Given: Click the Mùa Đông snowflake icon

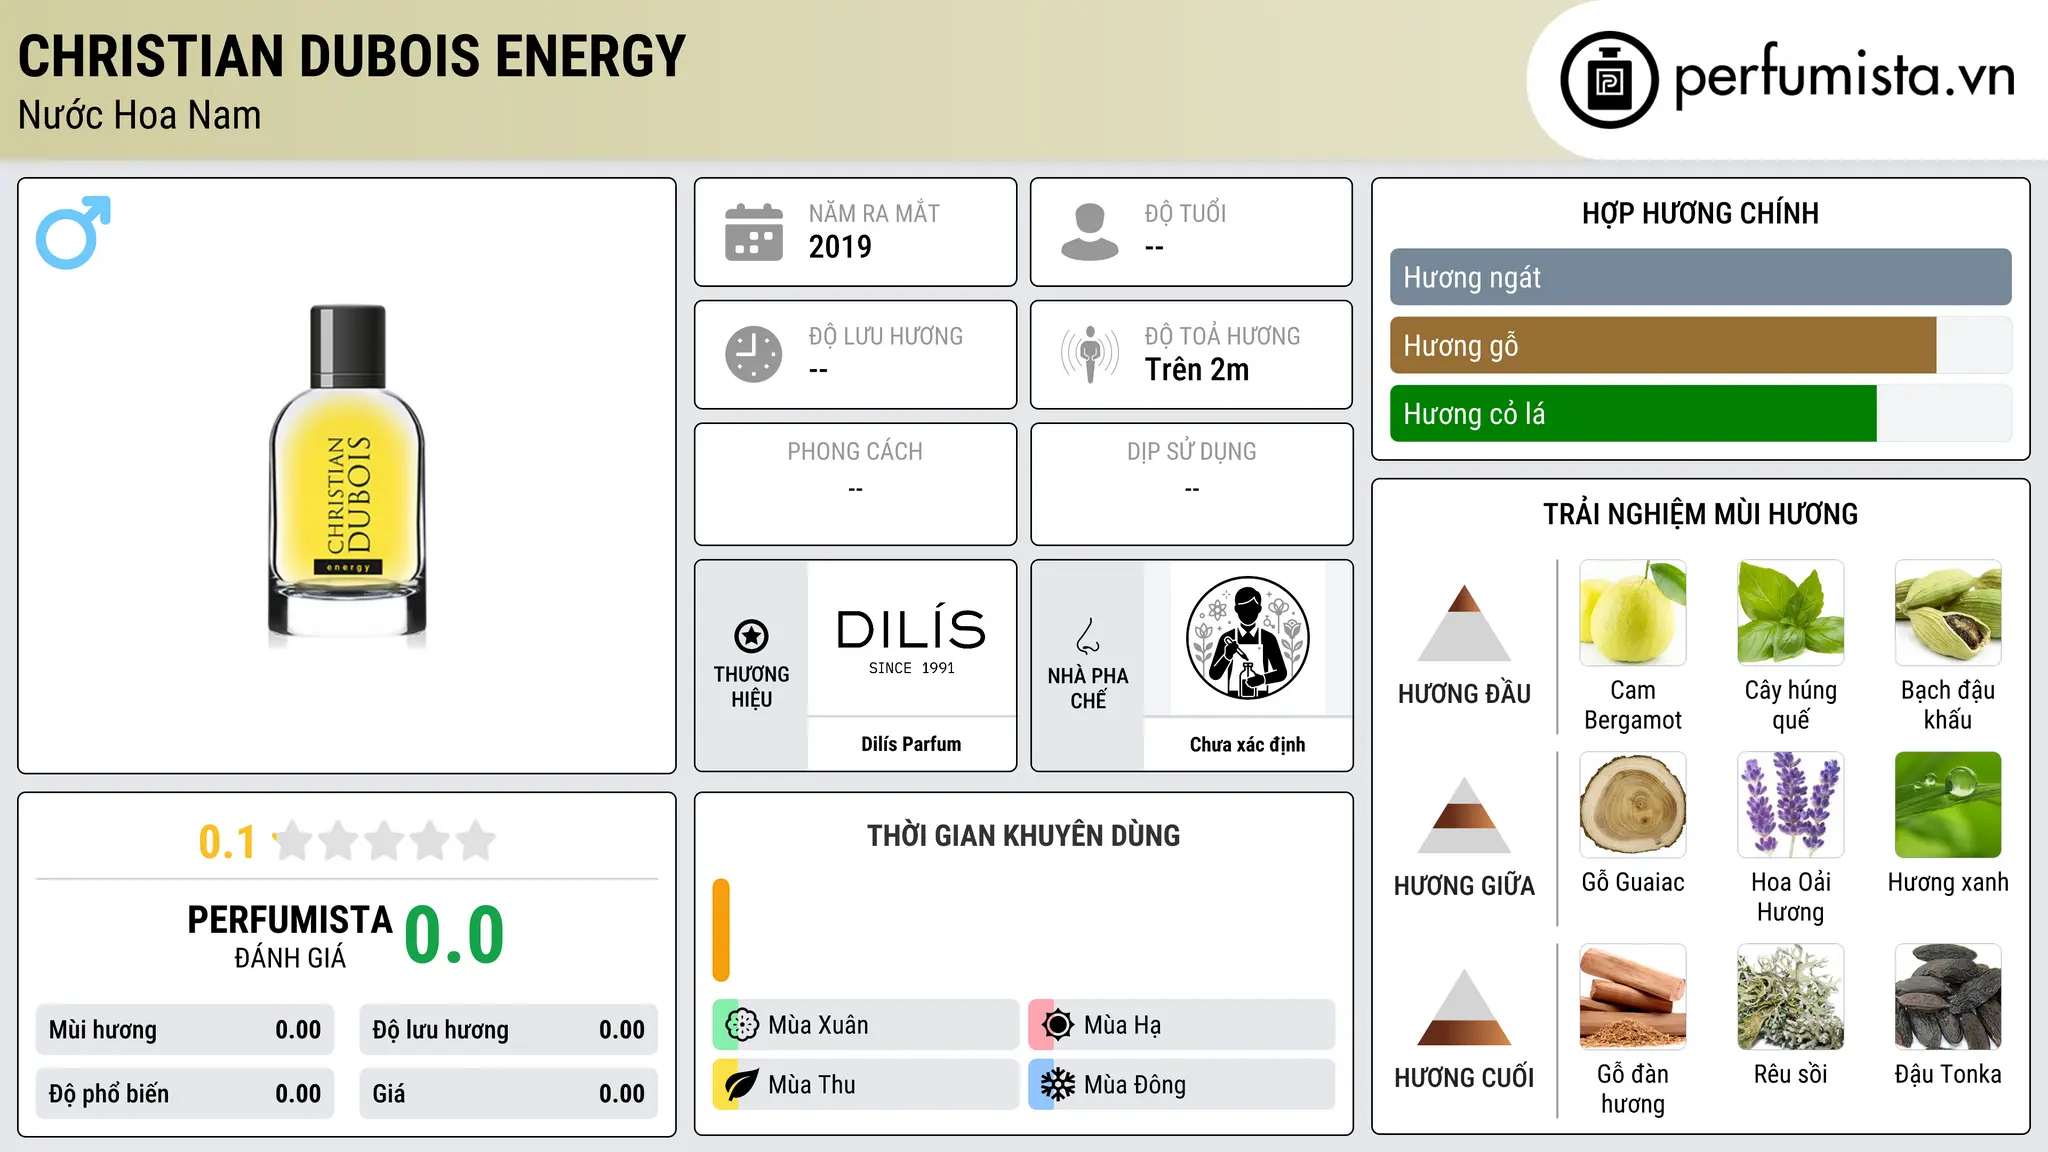Looking at the screenshot, I should pos(1058,1085).
